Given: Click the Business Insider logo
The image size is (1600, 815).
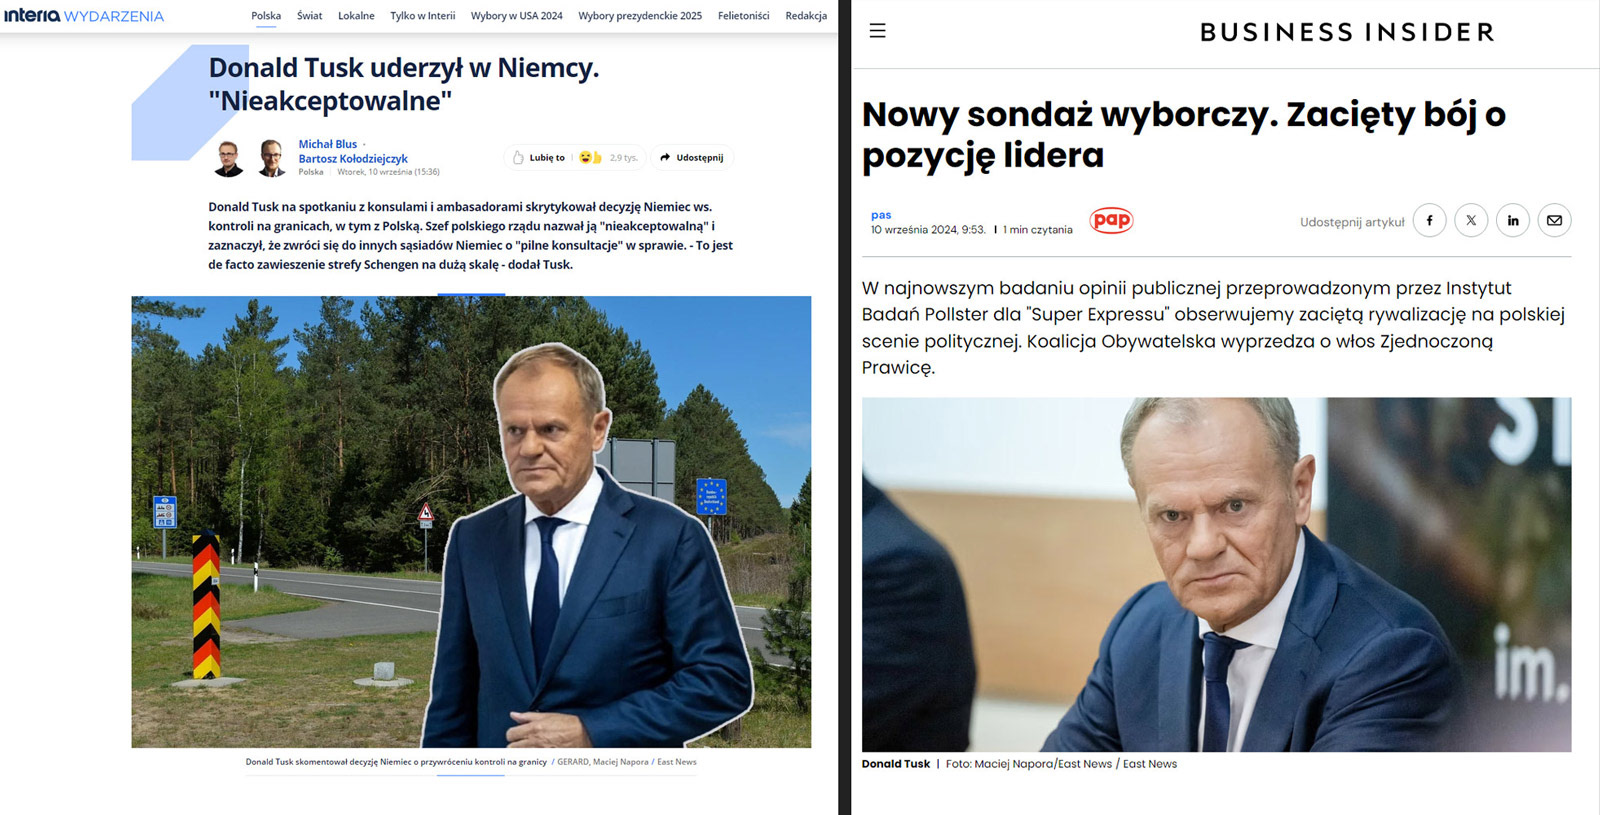Looking at the screenshot, I should coord(1346,32).
